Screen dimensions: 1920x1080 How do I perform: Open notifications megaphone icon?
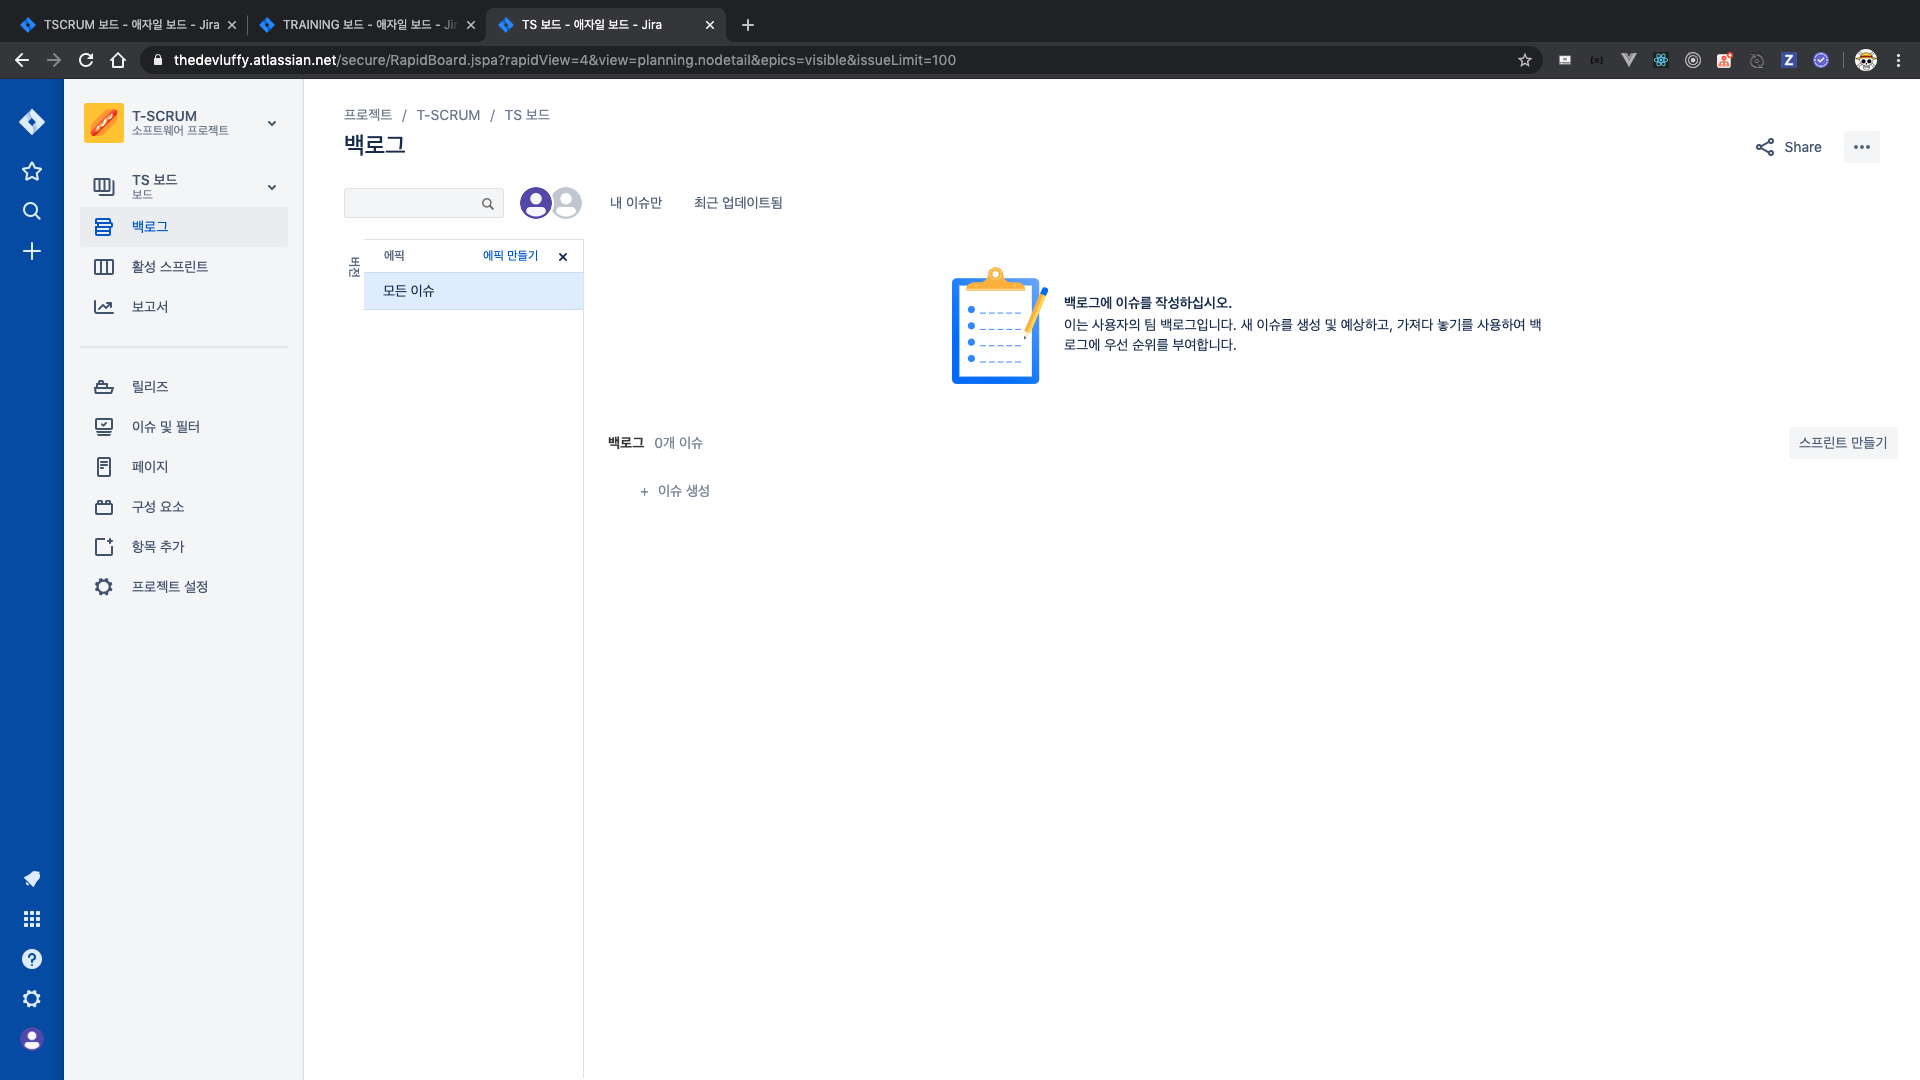(x=32, y=879)
